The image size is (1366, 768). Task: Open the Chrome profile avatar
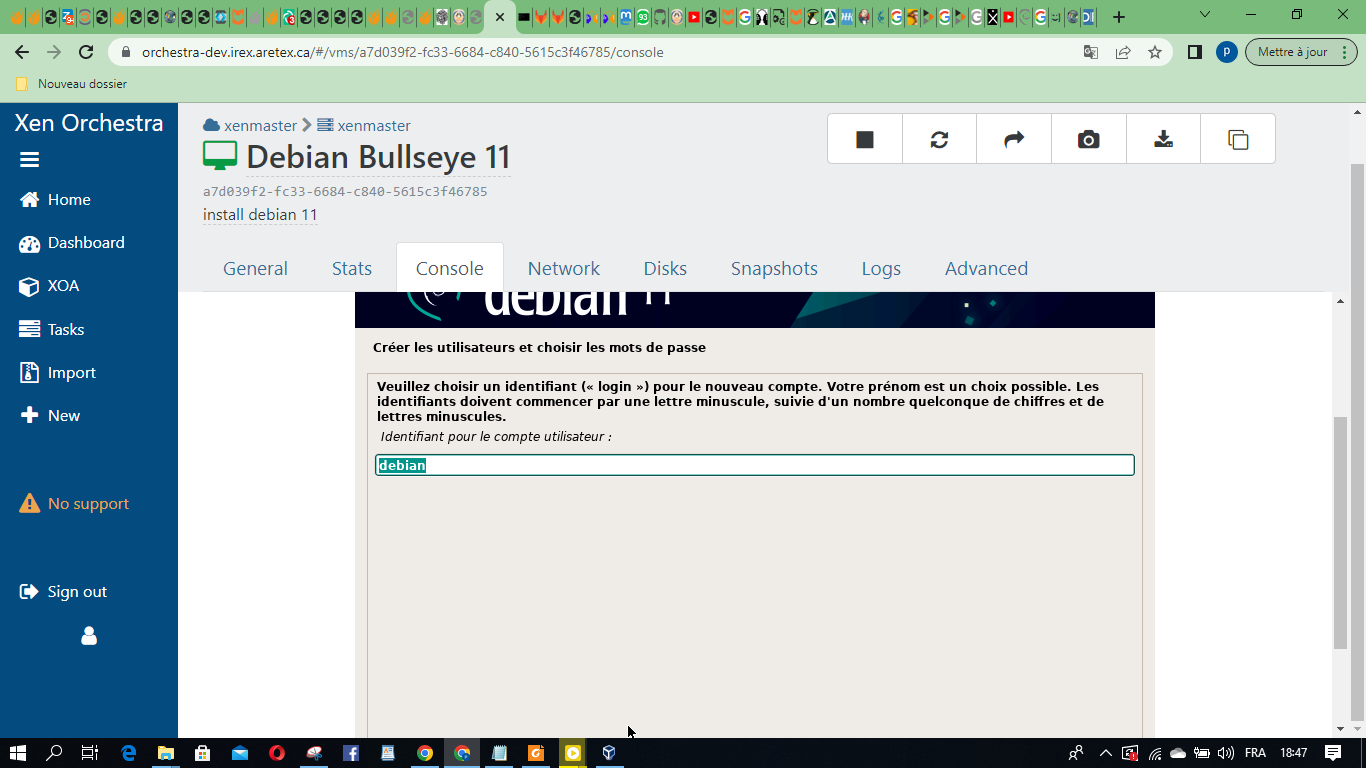1226,52
